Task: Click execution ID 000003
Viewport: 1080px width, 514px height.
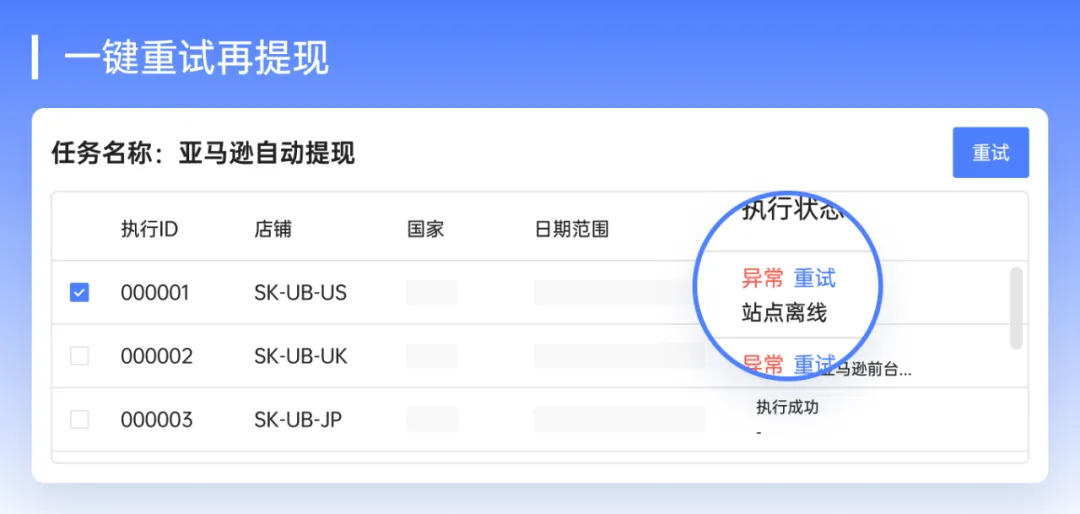Action: tap(156, 420)
